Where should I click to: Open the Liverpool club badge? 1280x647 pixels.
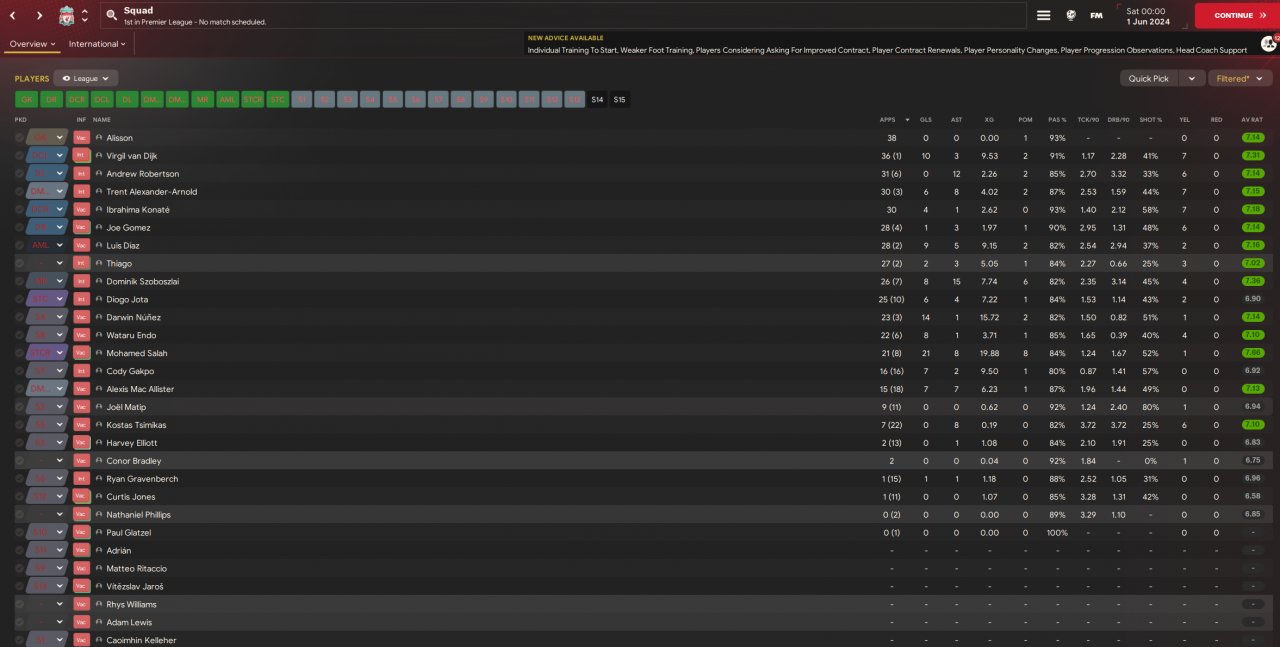[x=66, y=16]
